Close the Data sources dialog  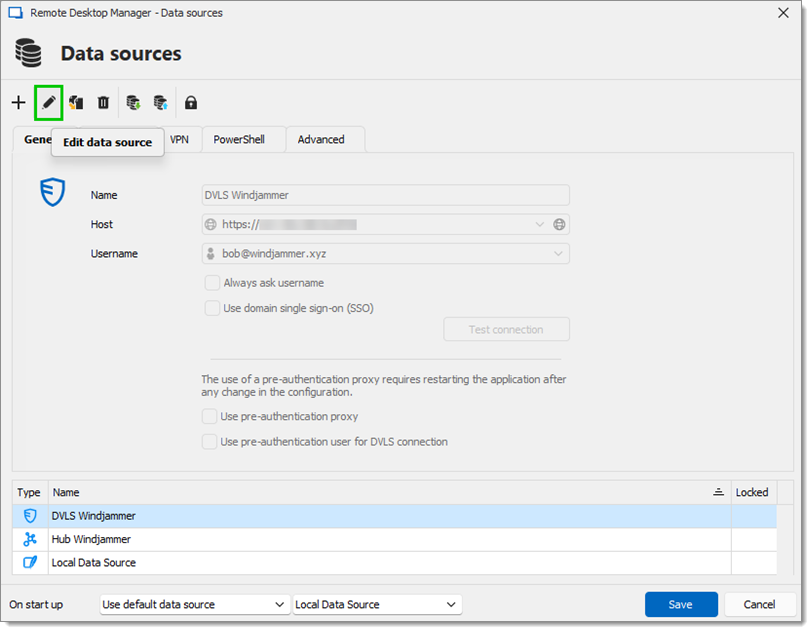tap(784, 12)
